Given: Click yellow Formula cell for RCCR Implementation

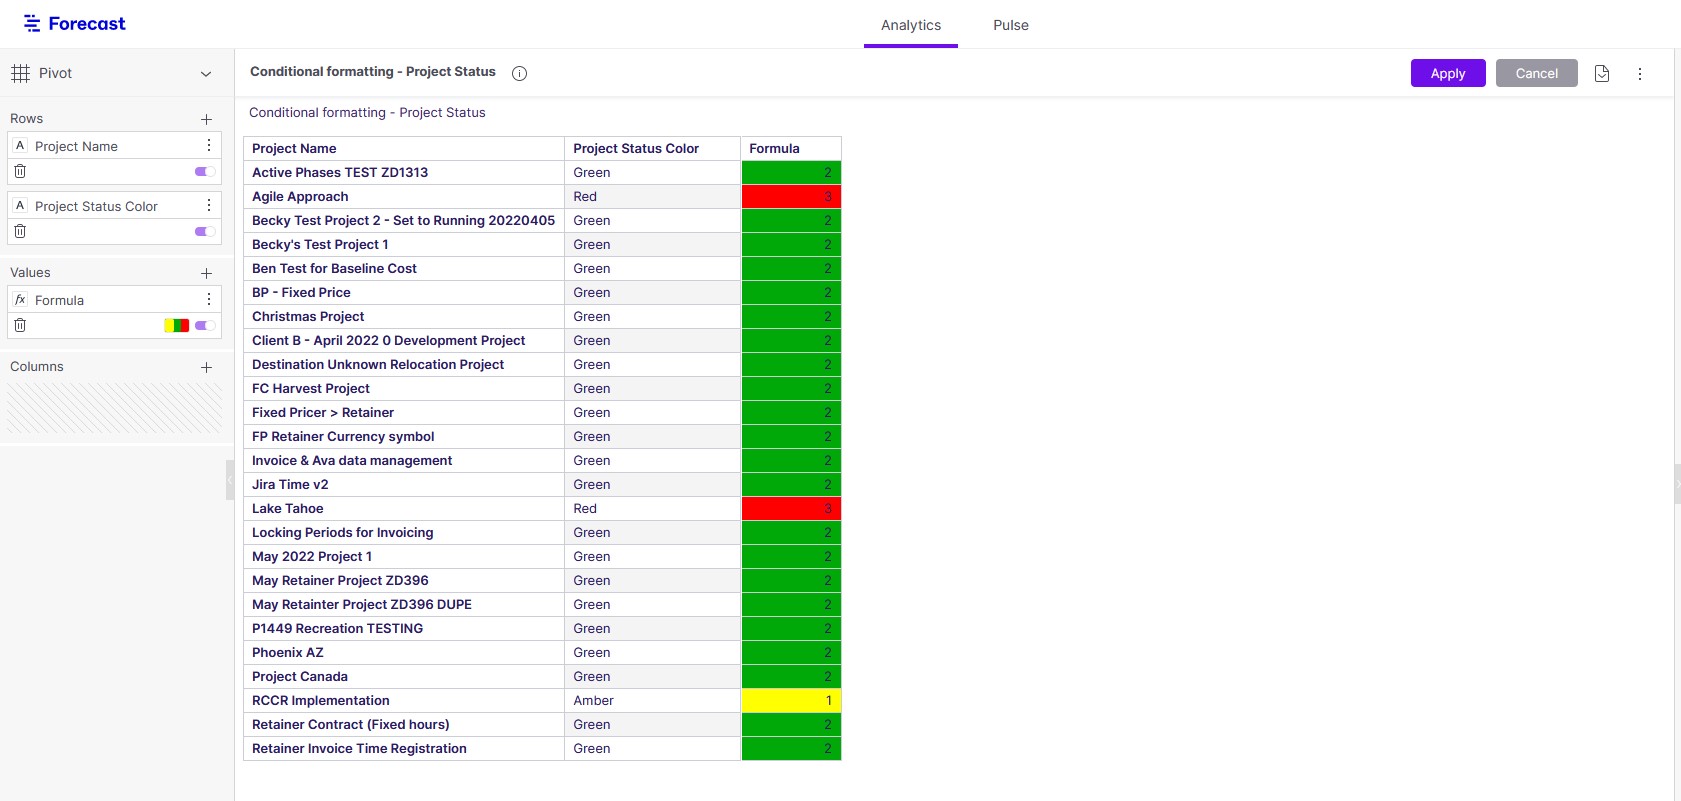Looking at the screenshot, I should coord(791,701).
